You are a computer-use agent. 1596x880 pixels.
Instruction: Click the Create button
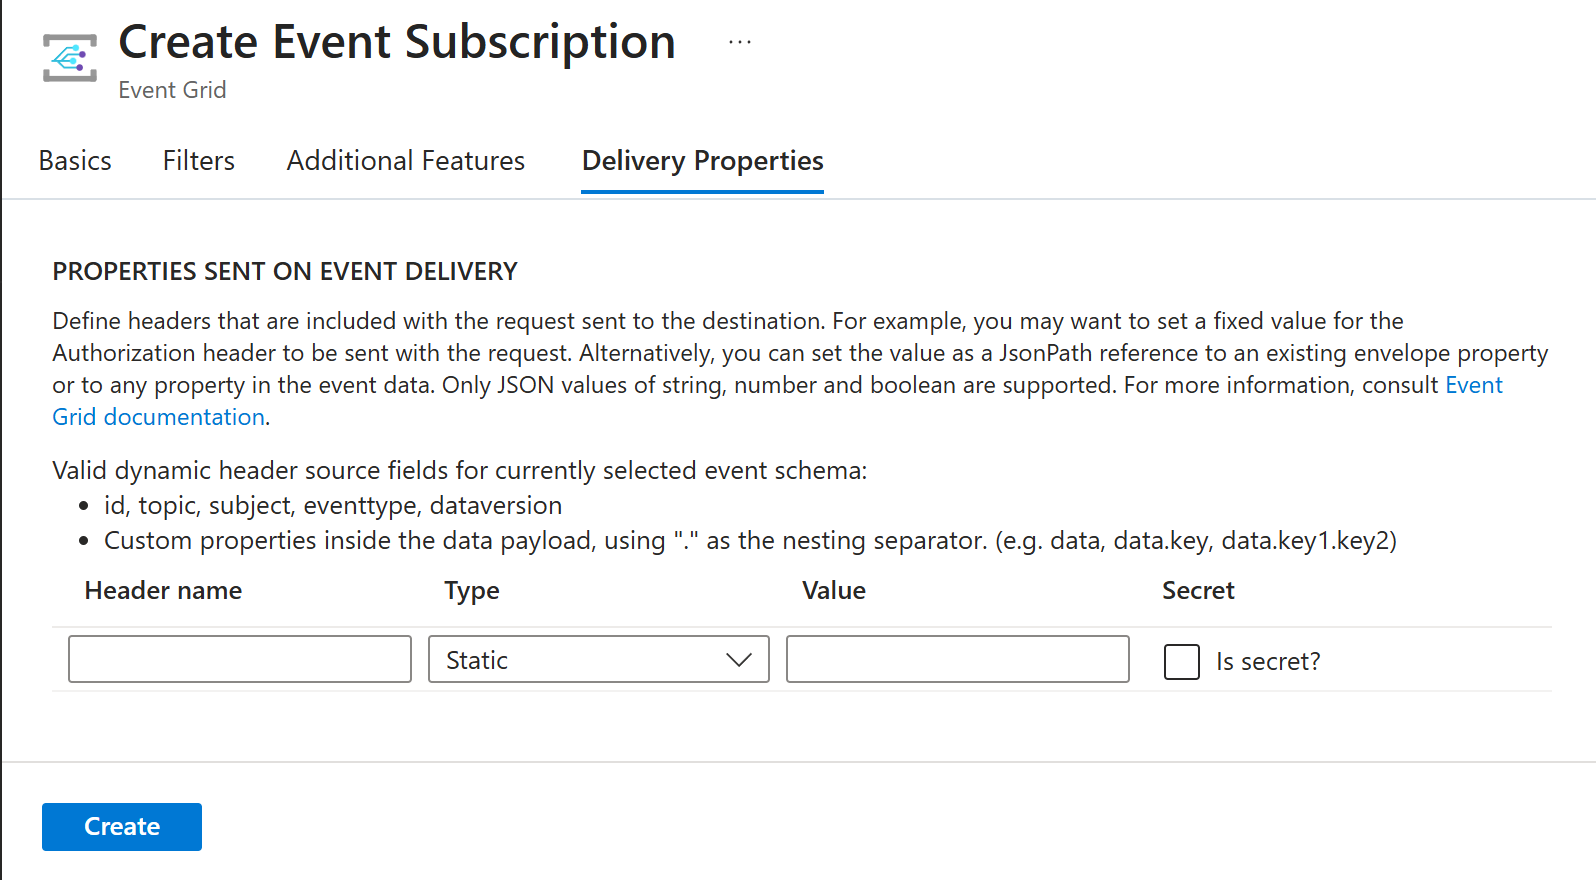[122, 827]
